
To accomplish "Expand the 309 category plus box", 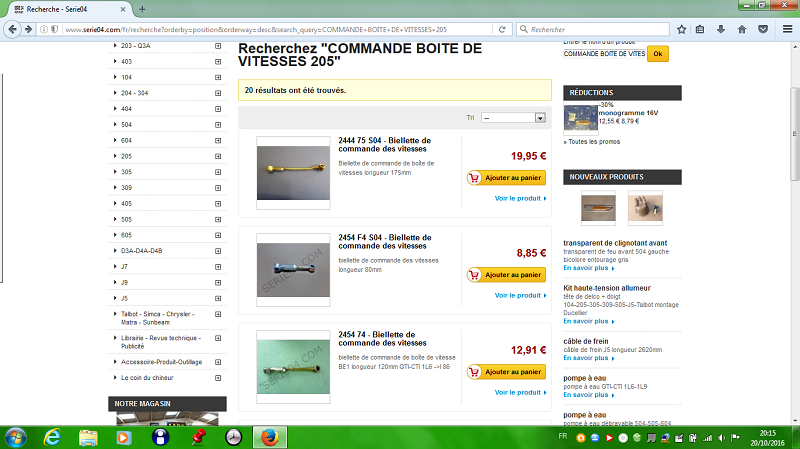I will [x=218, y=188].
